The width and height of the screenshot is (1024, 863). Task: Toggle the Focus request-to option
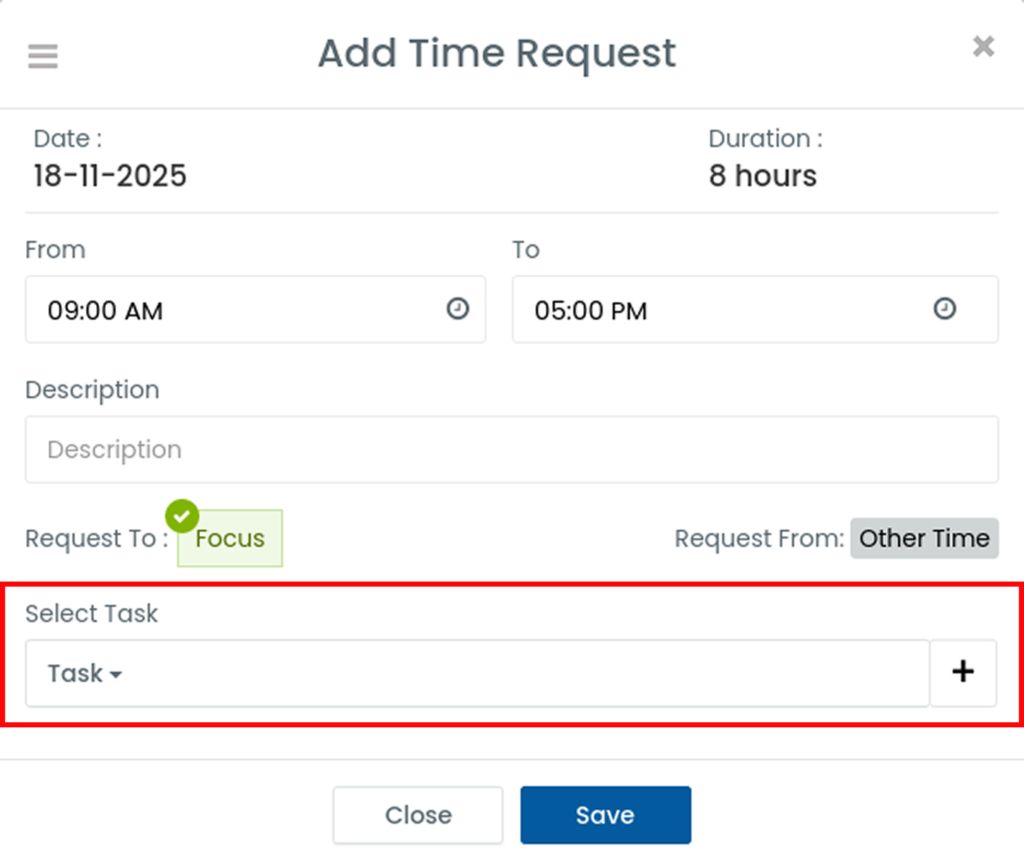coord(230,539)
